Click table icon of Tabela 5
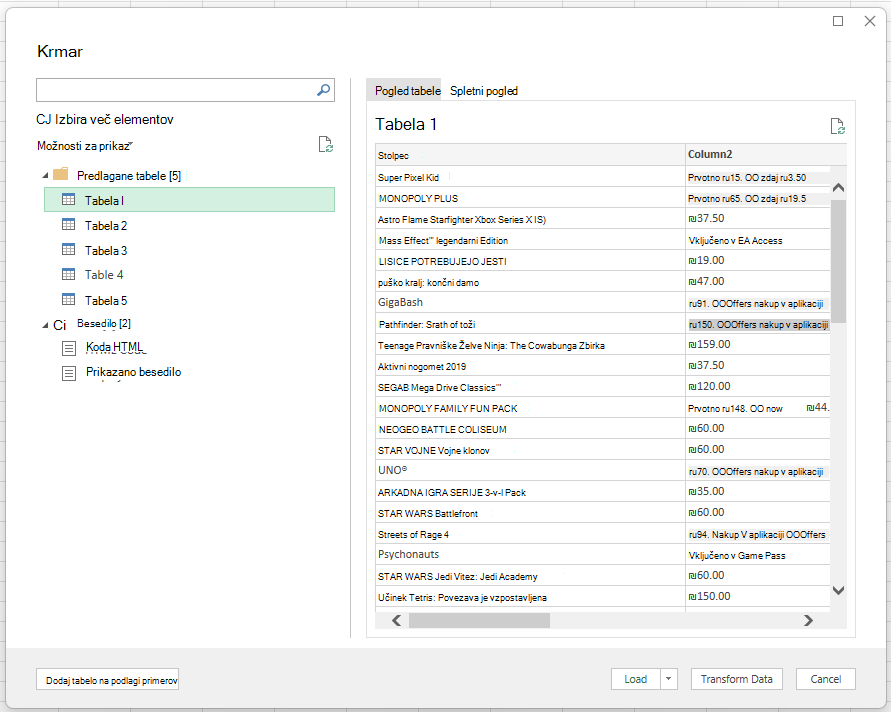Viewport: 891px width, 712px height. pos(68,299)
